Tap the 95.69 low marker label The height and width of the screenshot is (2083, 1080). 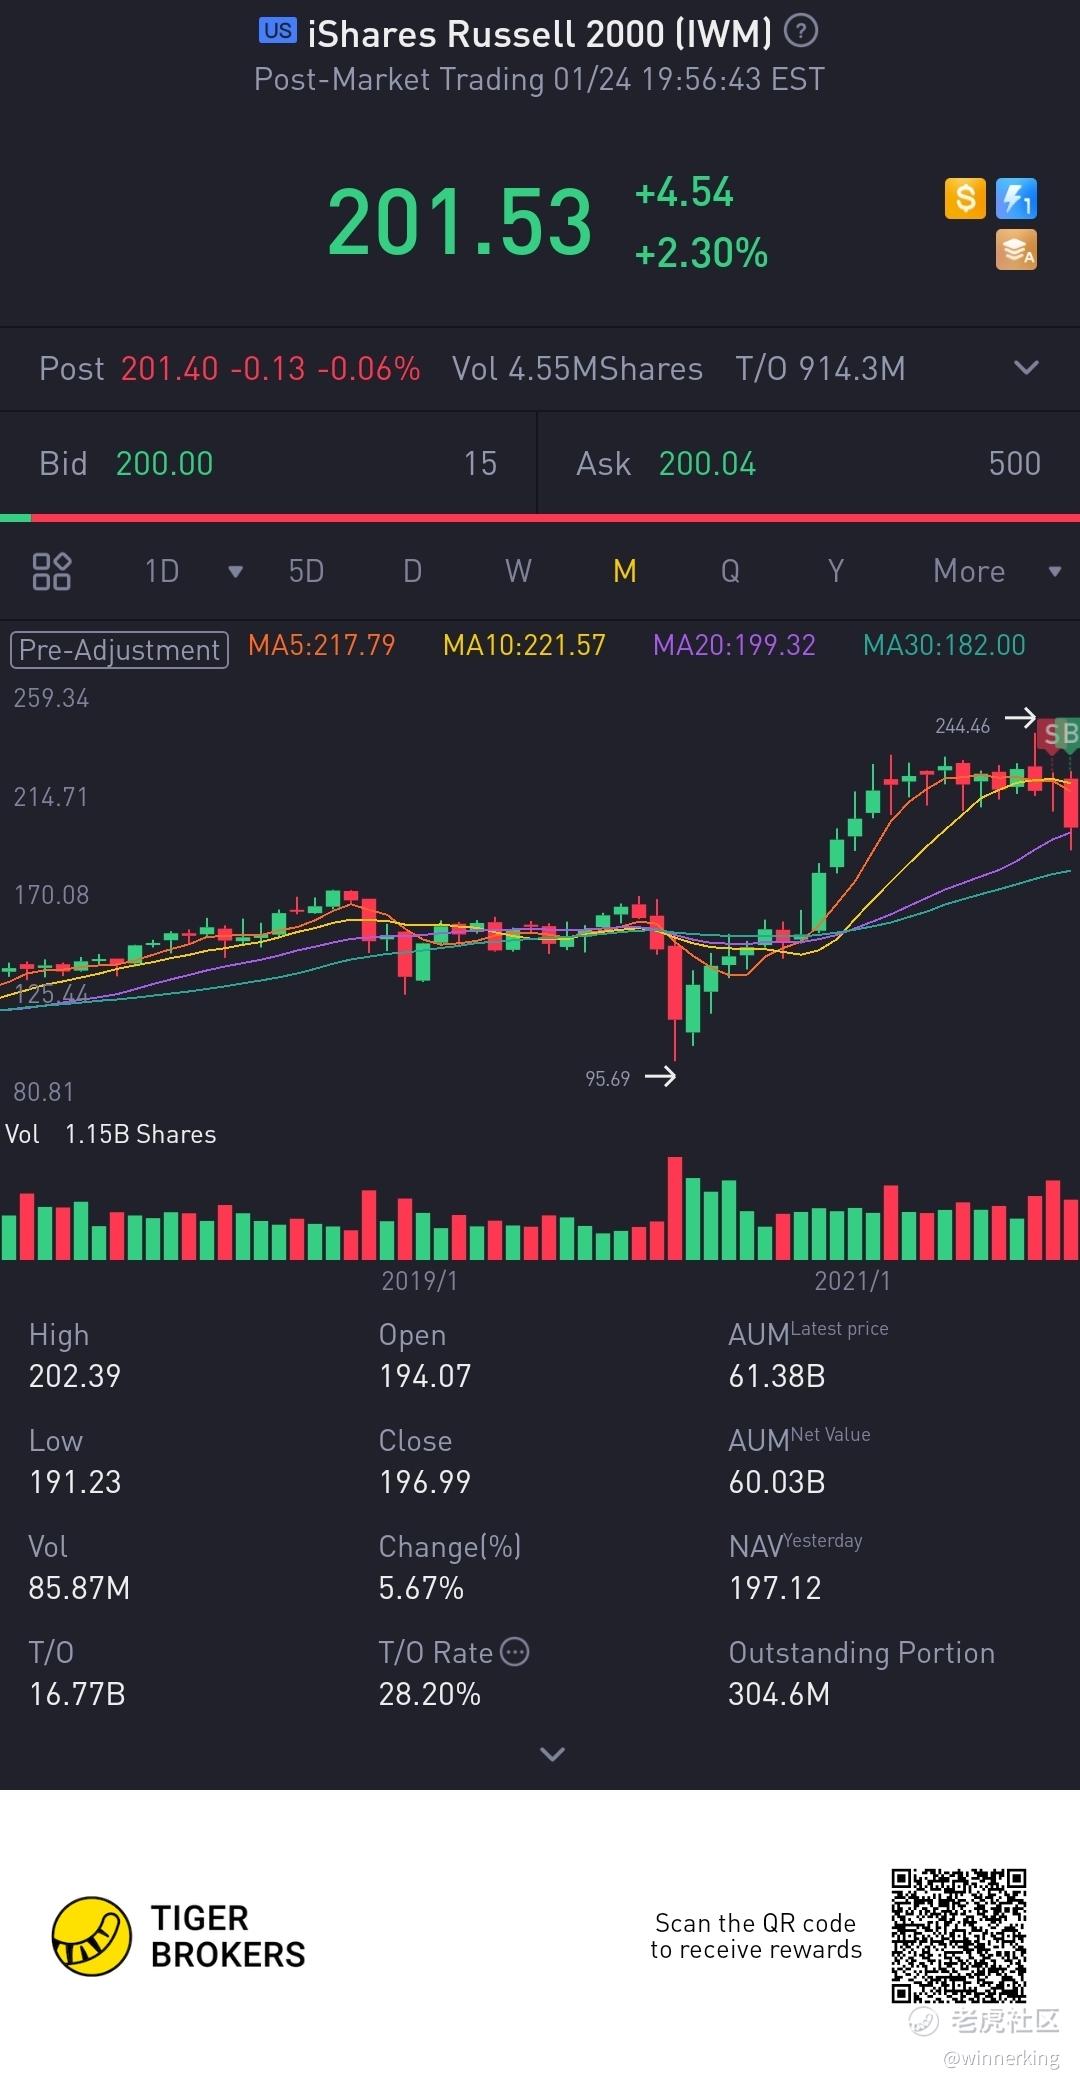click(x=607, y=1078)
